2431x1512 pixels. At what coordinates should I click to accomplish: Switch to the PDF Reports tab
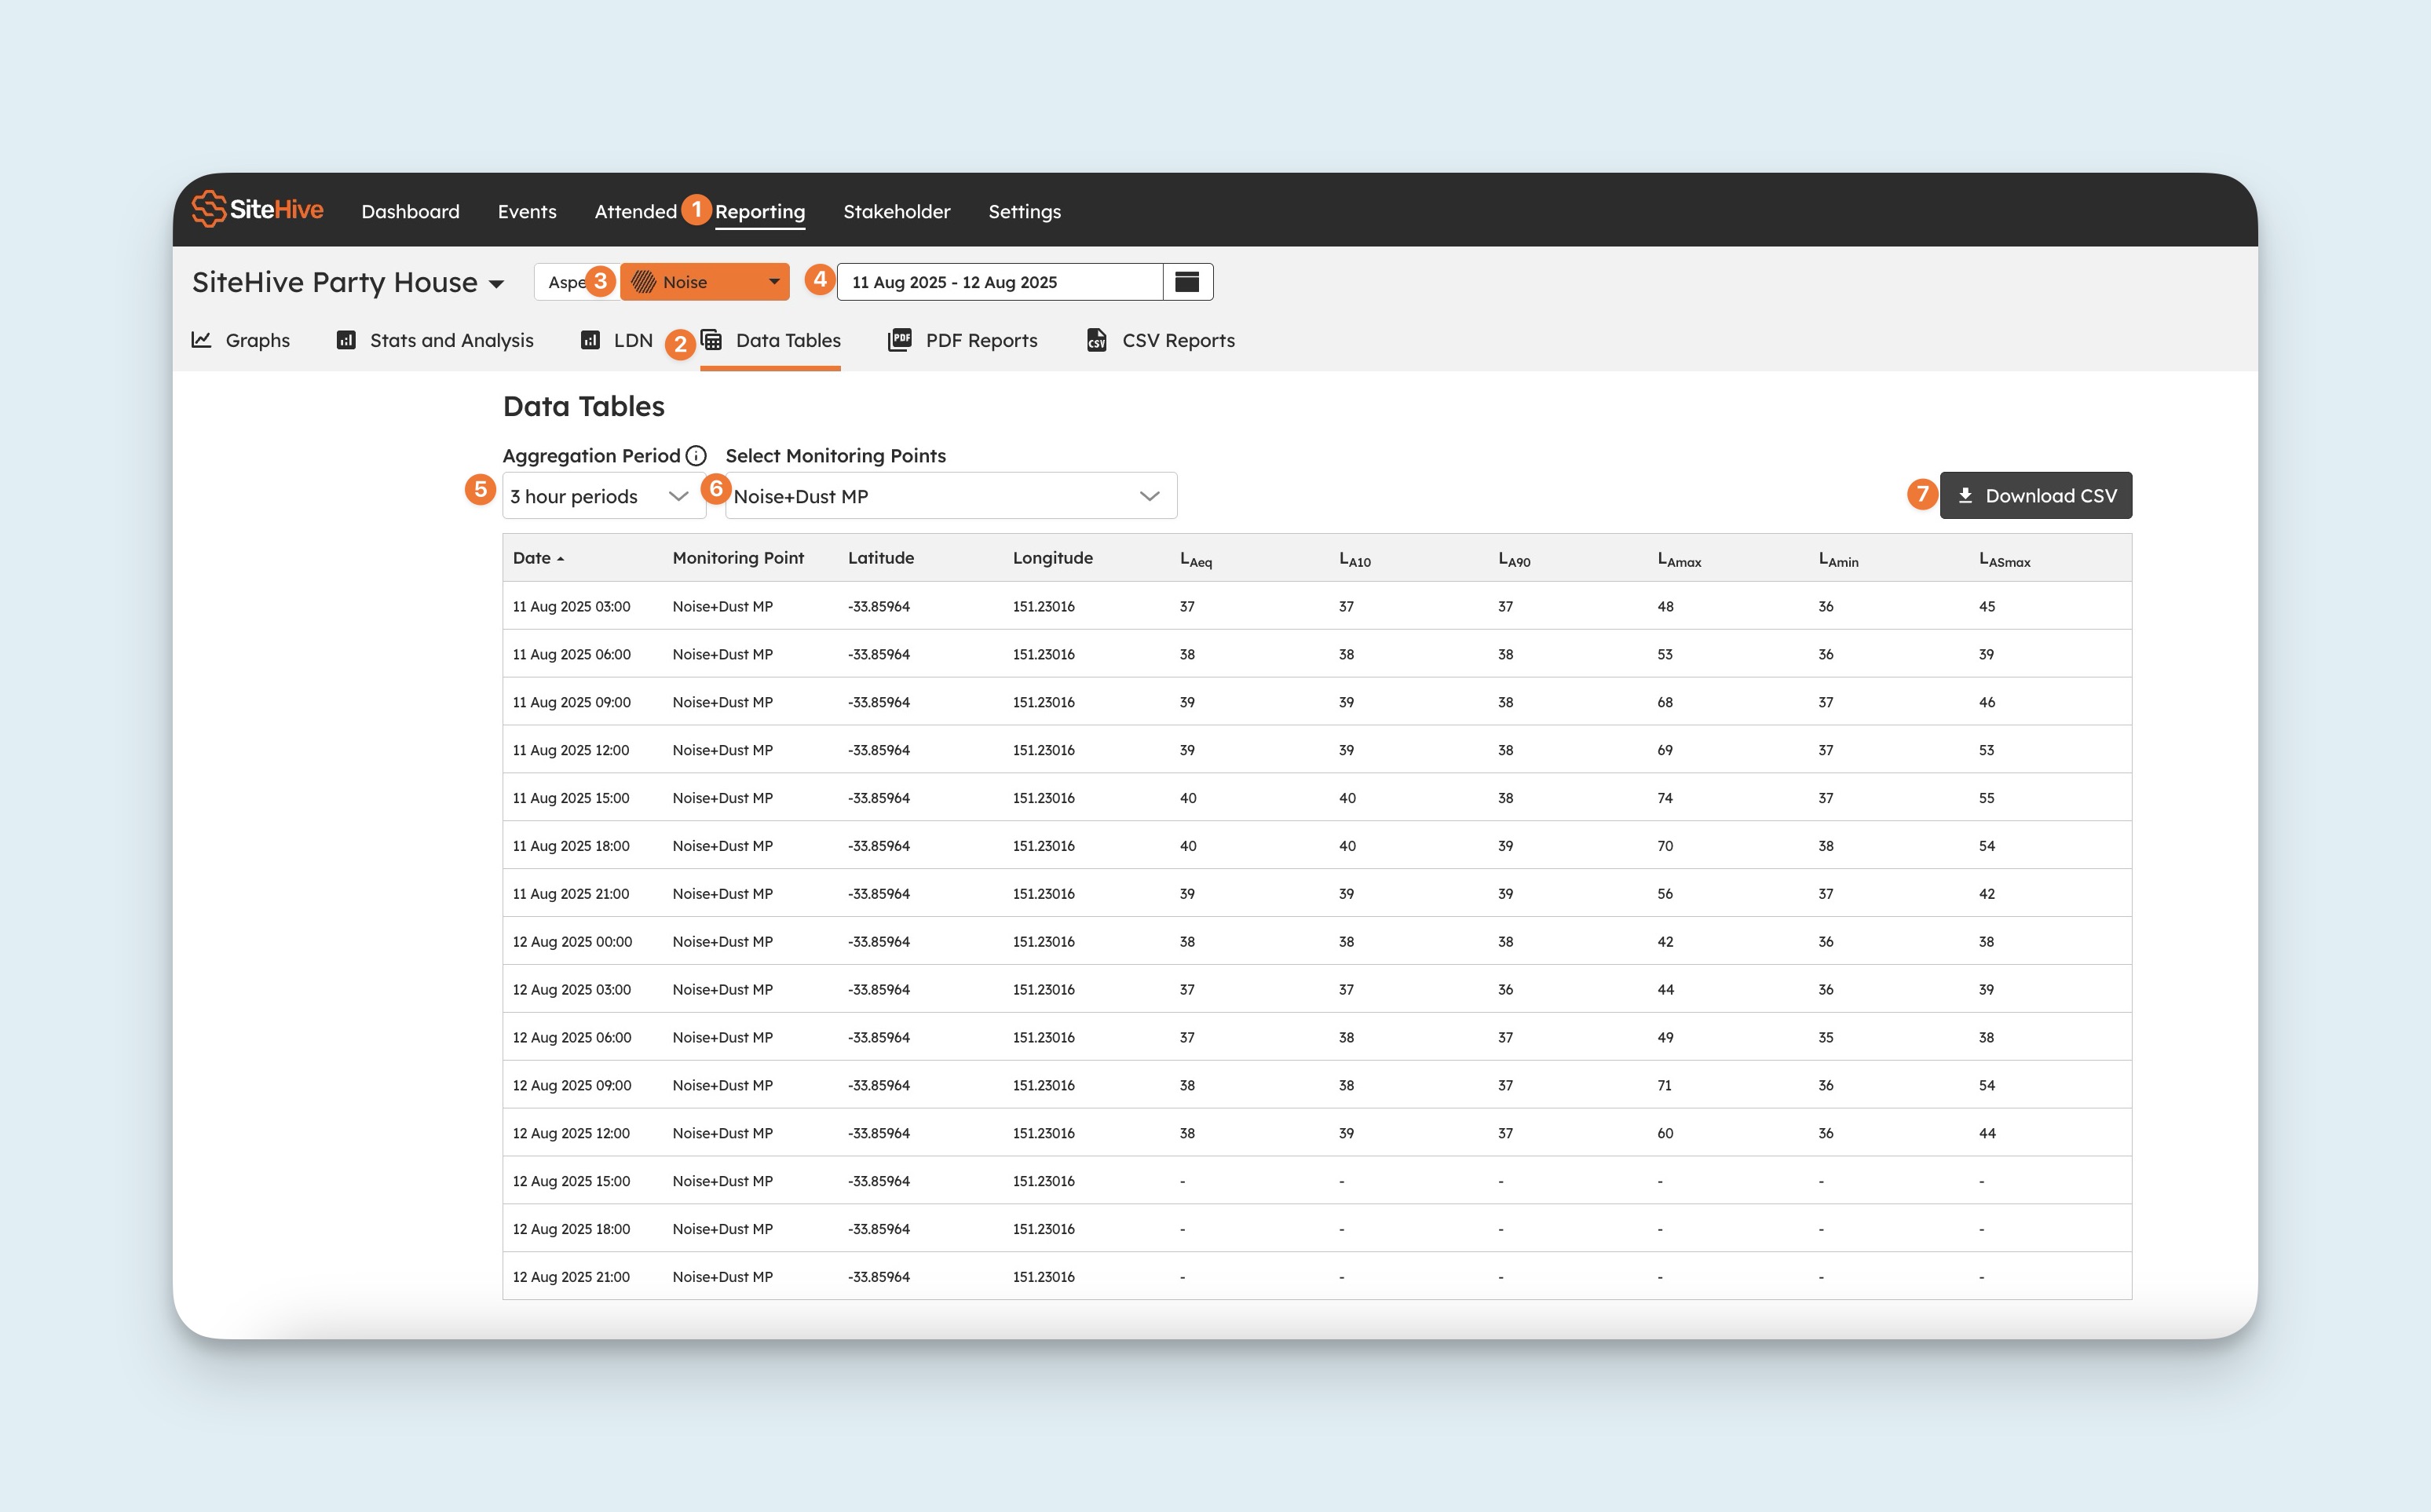pyautogui.click(x=963, y=340)
